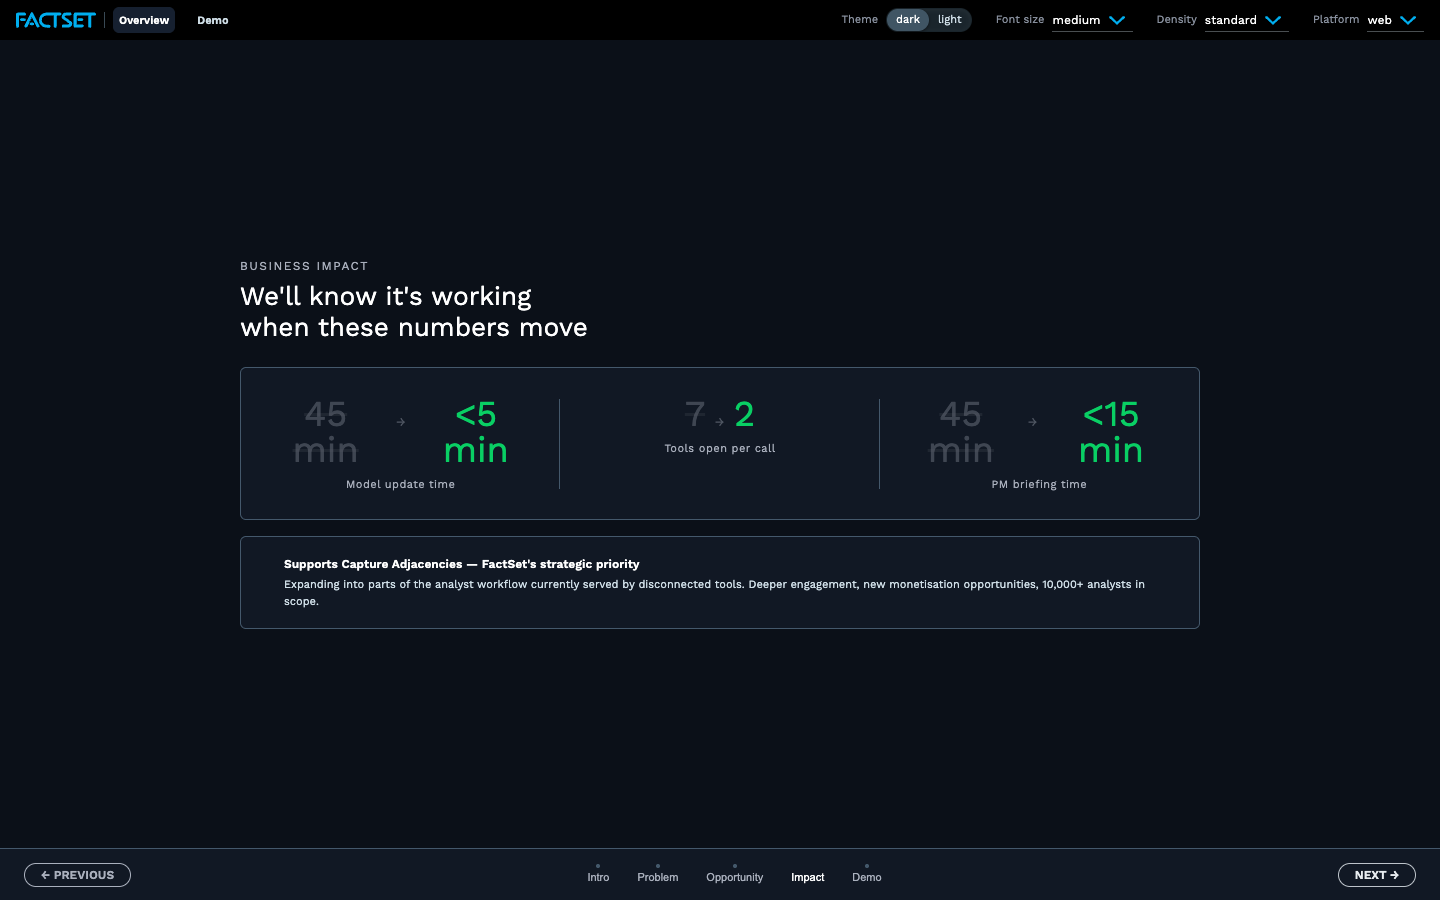This screenshot has width=1440, height=900.
Task: Go to the Previous slide
Action: [77, 875]
